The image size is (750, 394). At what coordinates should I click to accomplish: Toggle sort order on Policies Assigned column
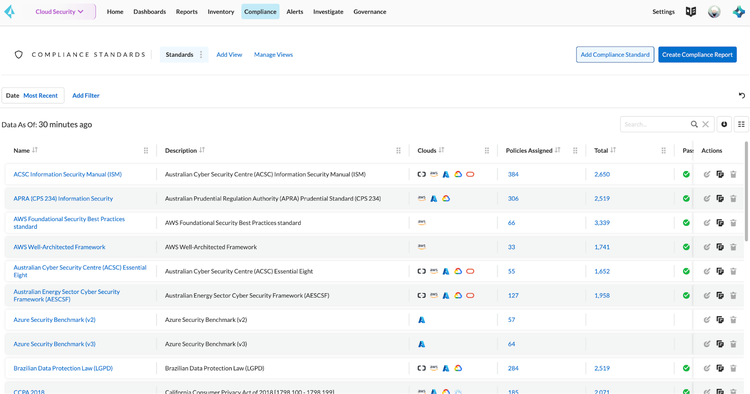[x=558, y=150]
